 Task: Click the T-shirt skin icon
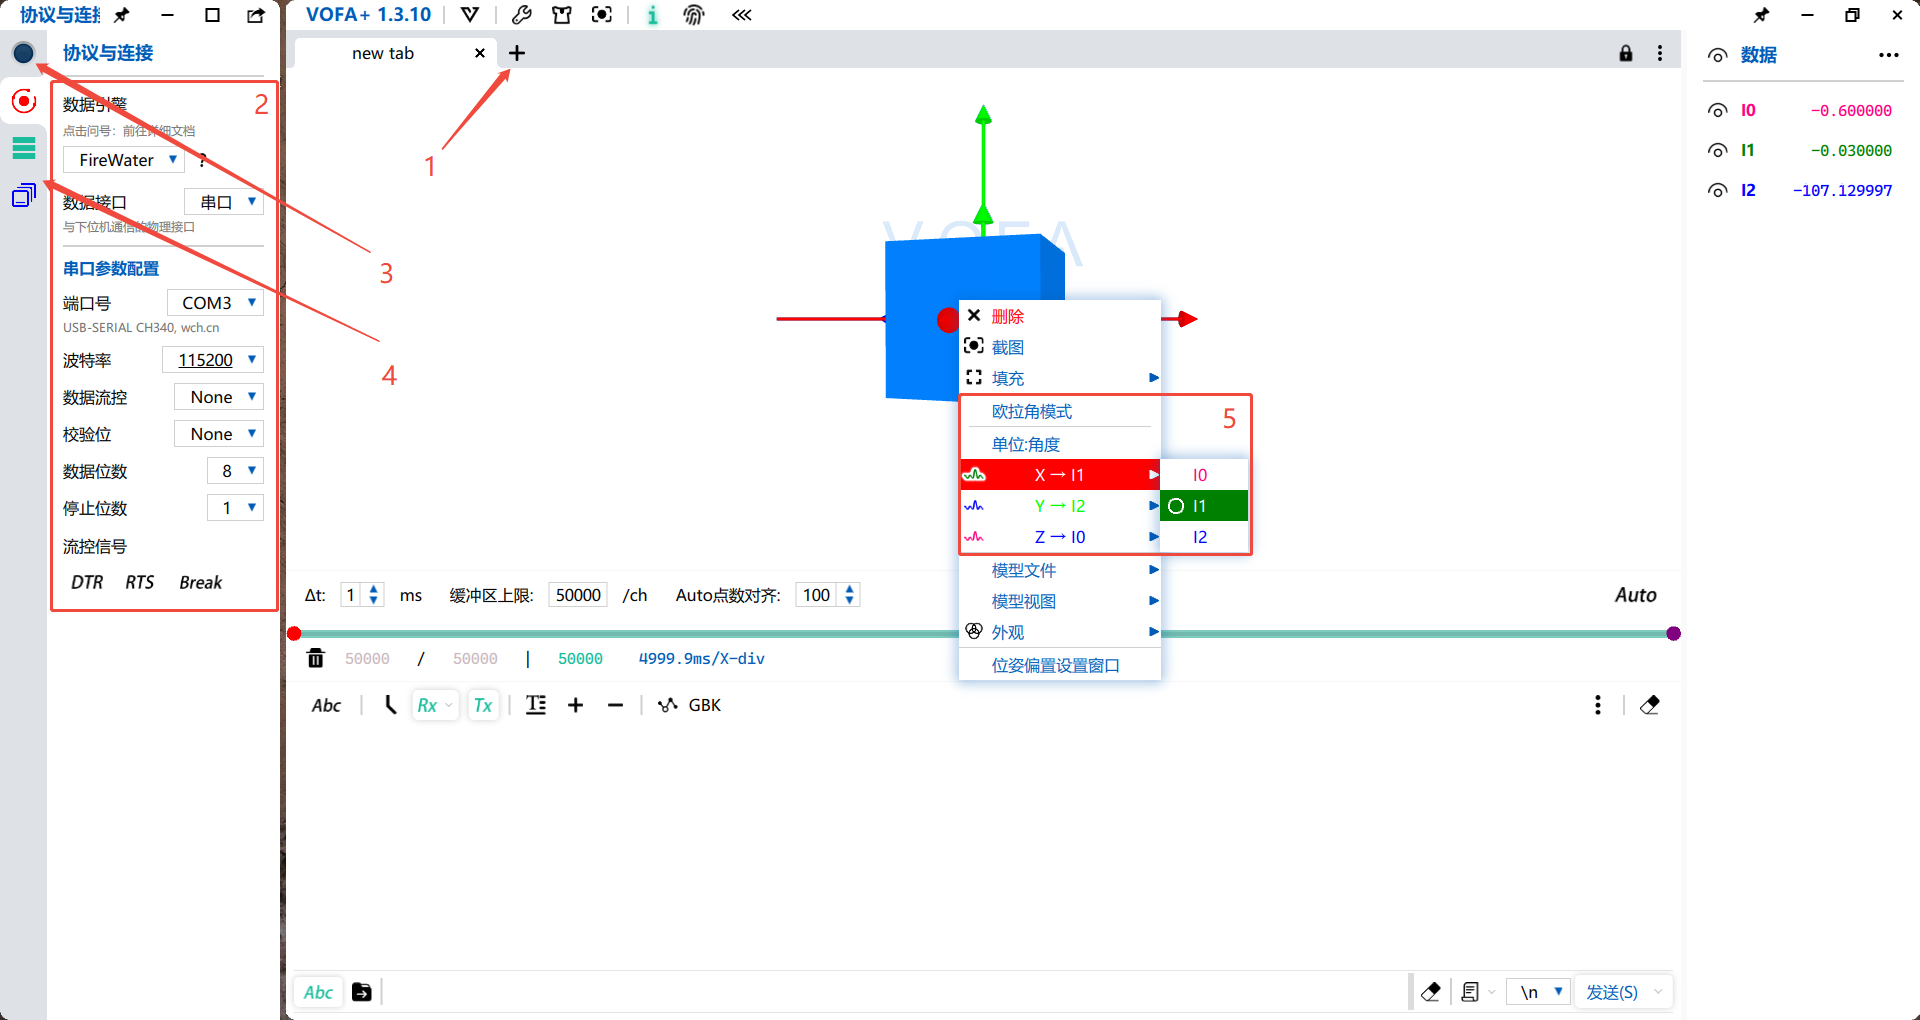(x=562, y=15)
